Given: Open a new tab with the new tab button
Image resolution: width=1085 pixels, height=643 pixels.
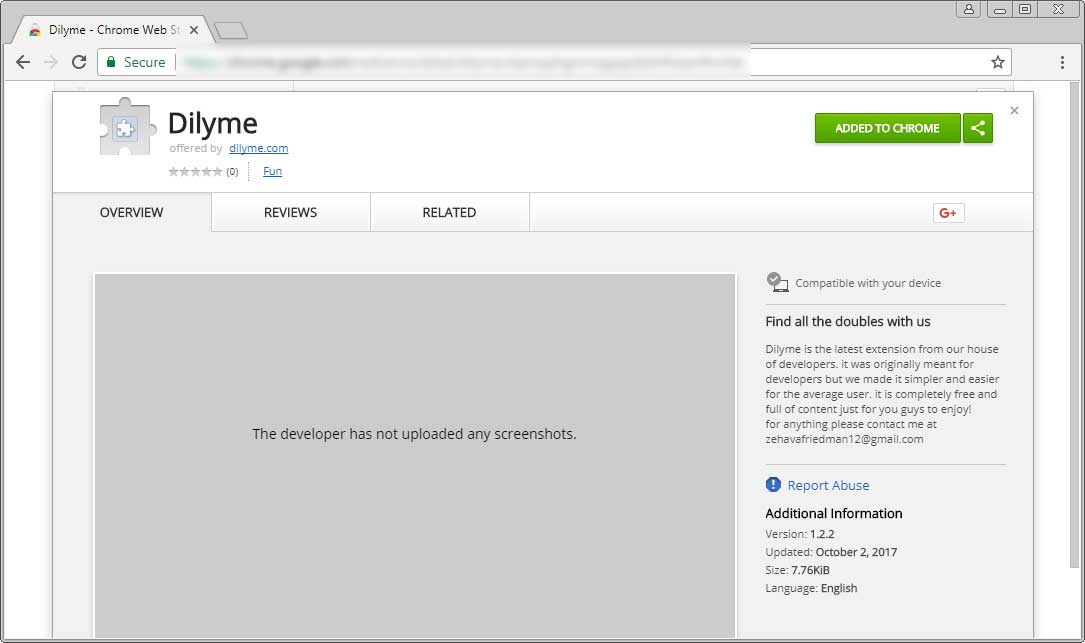Looking at the screenshot, I should click(231, 30).
